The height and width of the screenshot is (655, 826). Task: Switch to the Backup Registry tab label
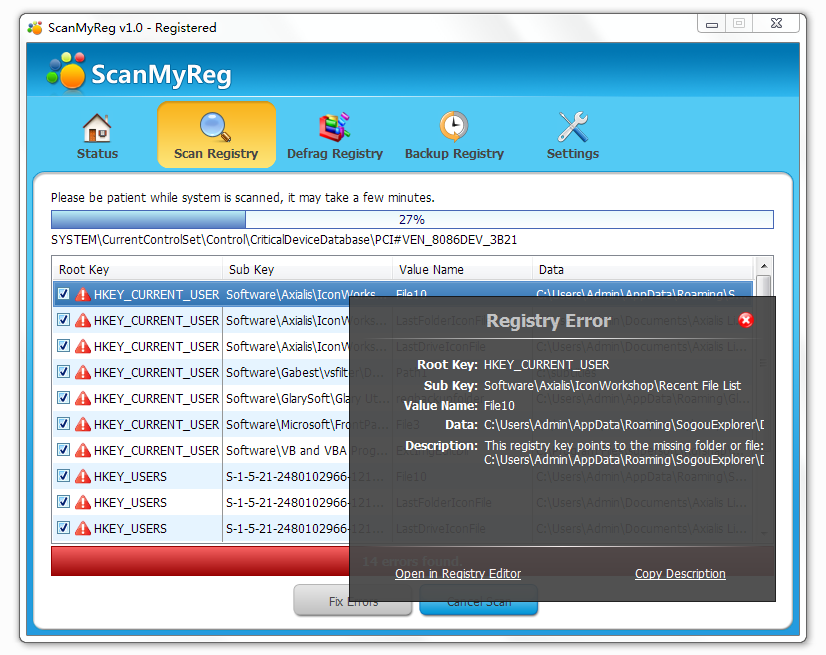[x=454, y=154]
